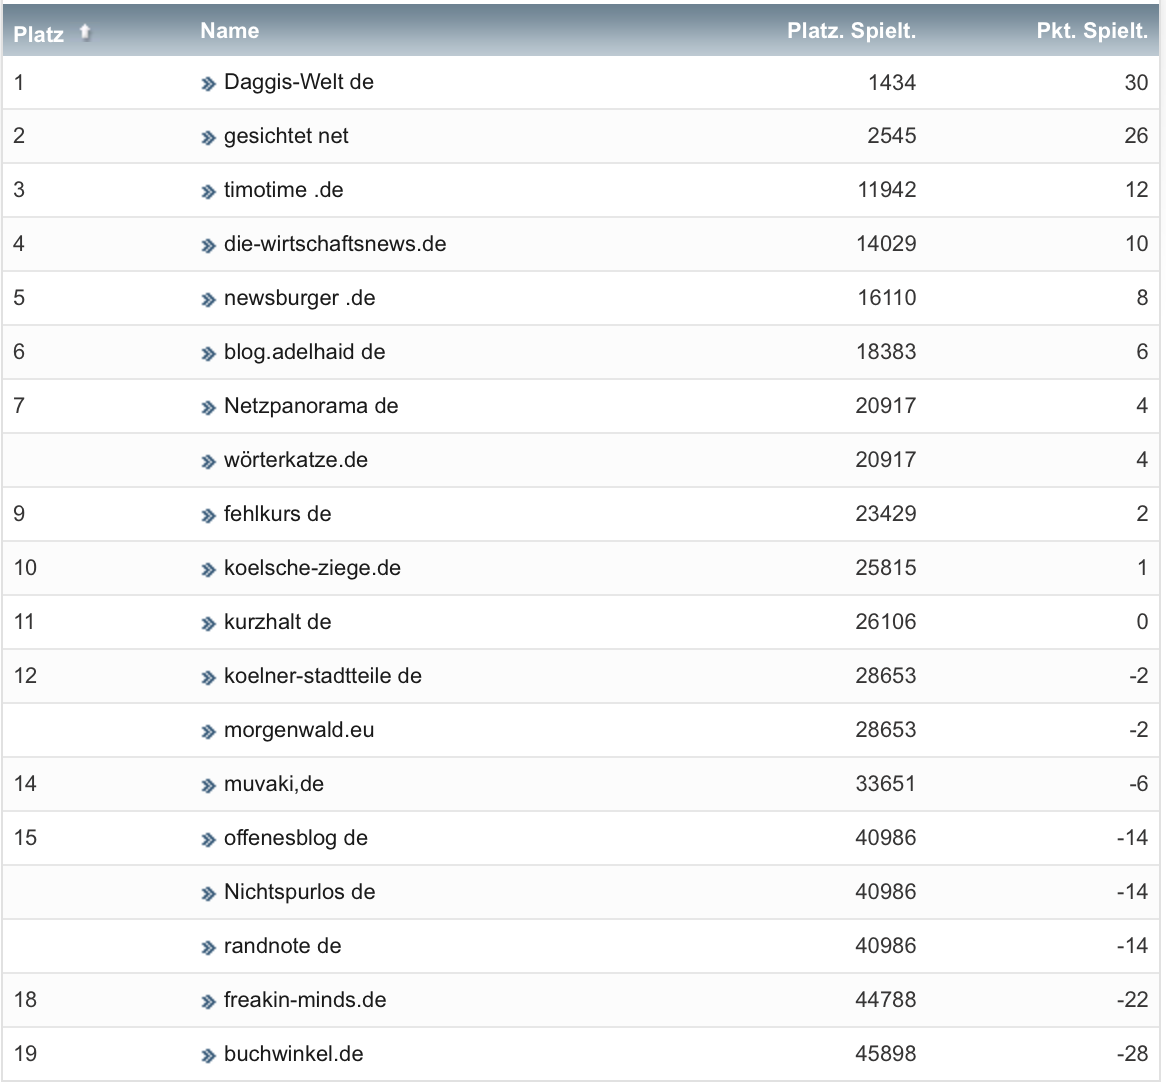1166x1086 pixels.
Task: Click the arrow icon before koelner-stadtteile de
Action: 208,678
